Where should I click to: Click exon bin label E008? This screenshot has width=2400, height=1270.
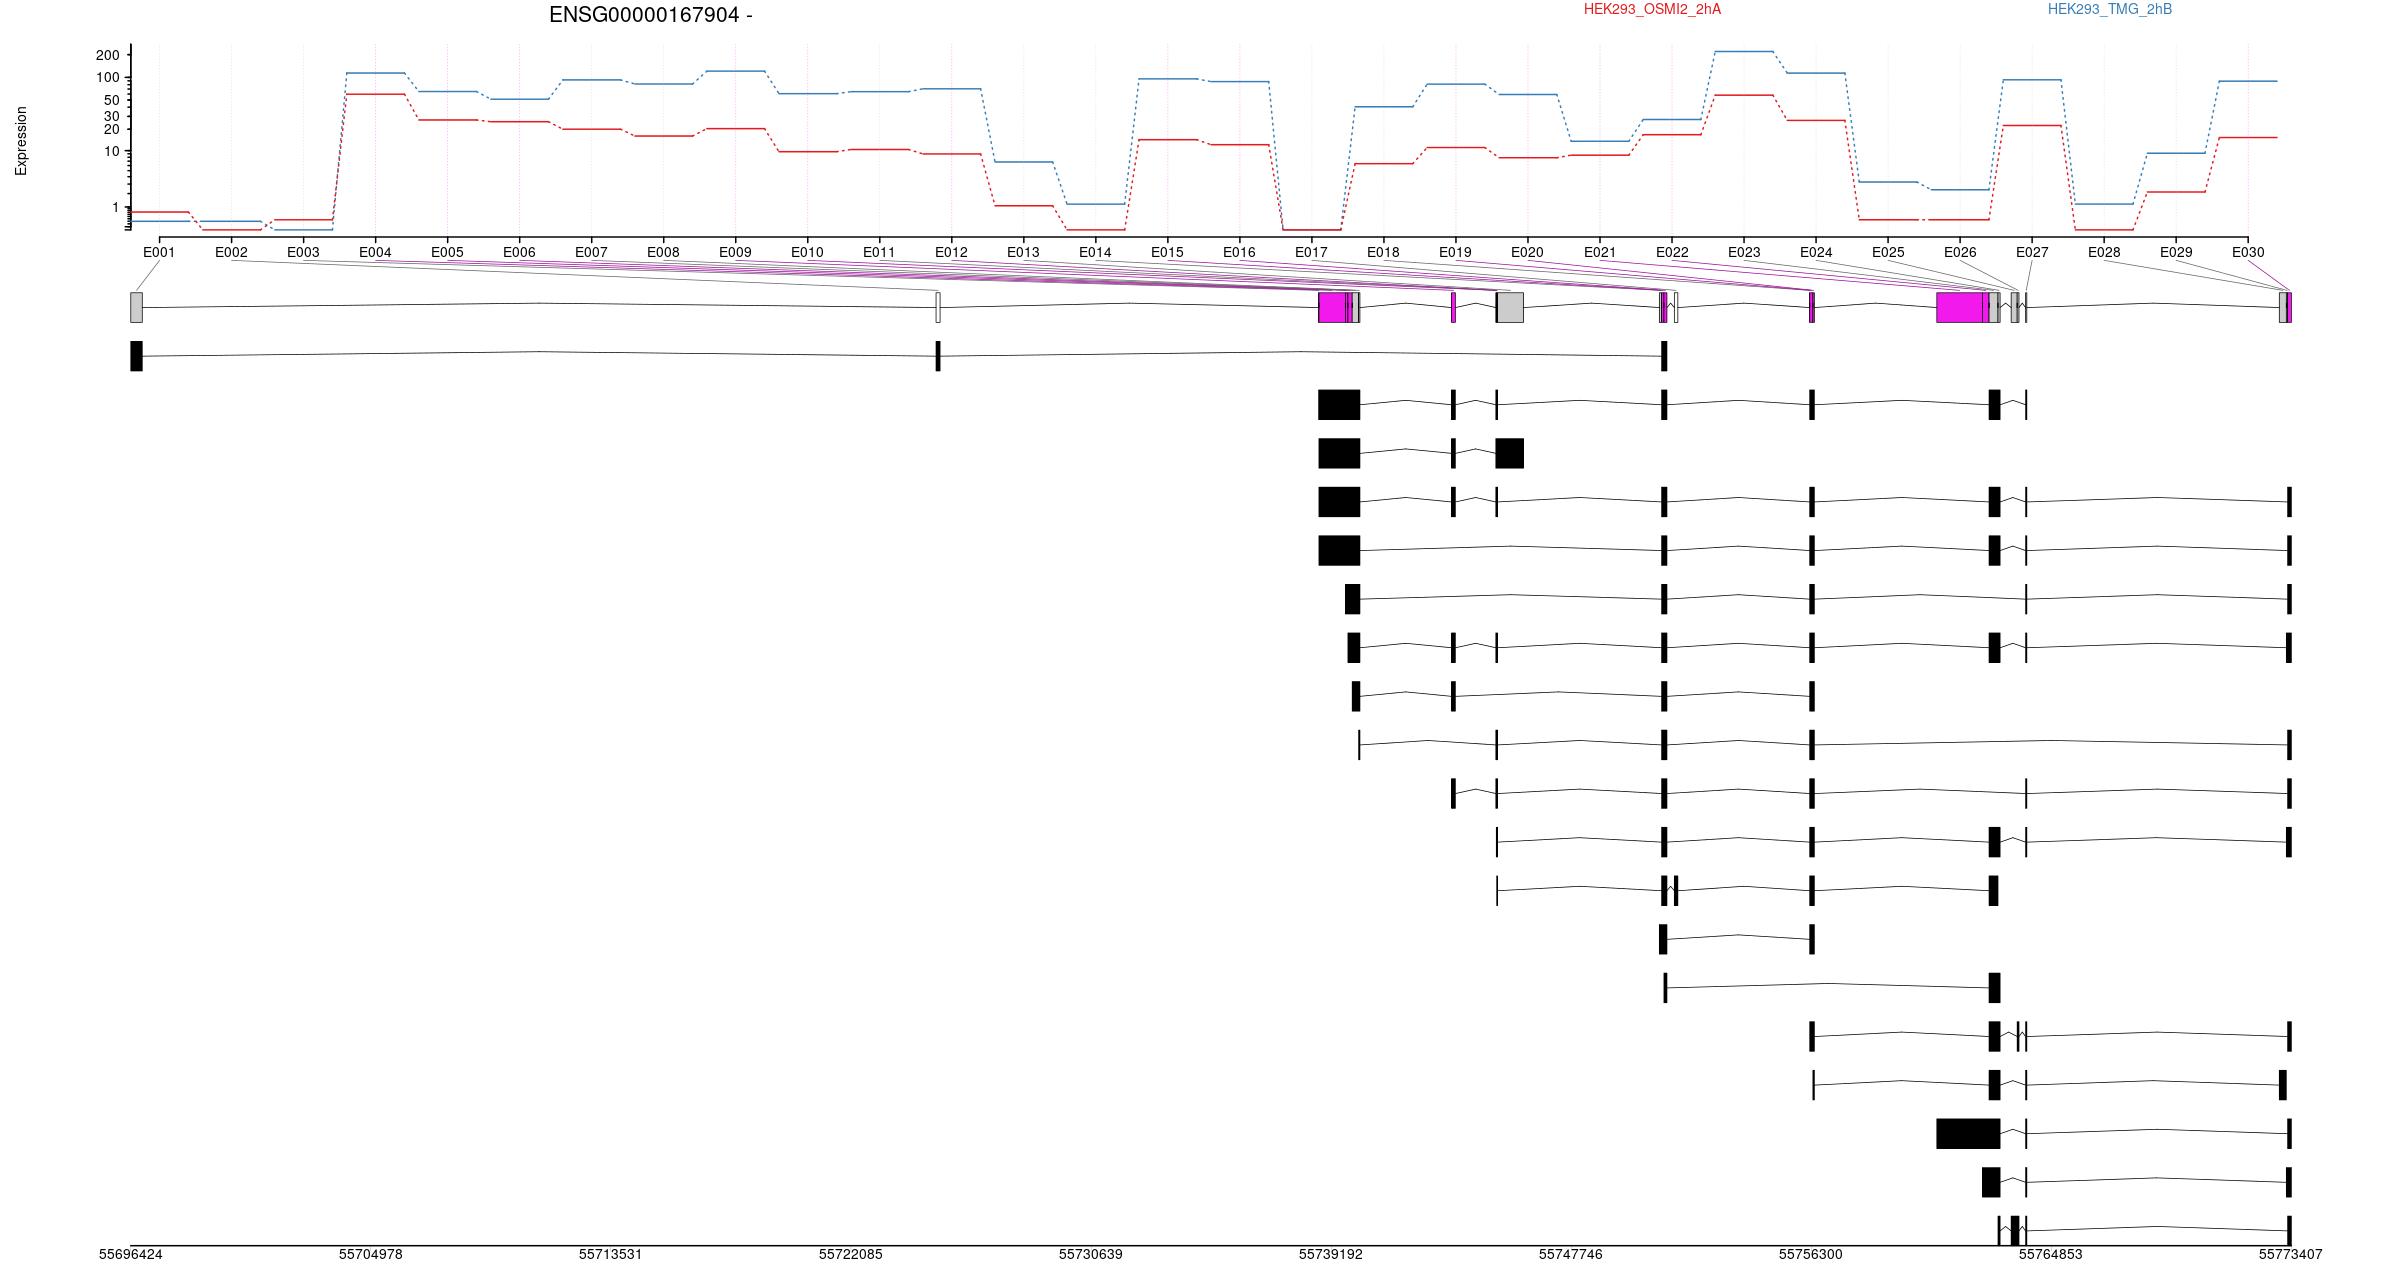pyautogui.click(x=663, y=252)
